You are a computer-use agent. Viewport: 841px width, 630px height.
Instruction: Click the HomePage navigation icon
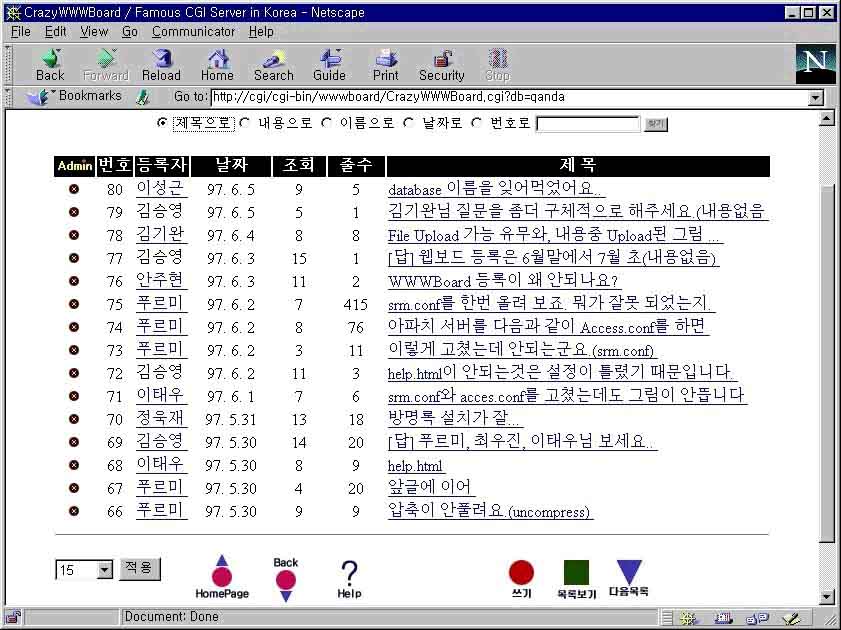[x=222, y=577]
